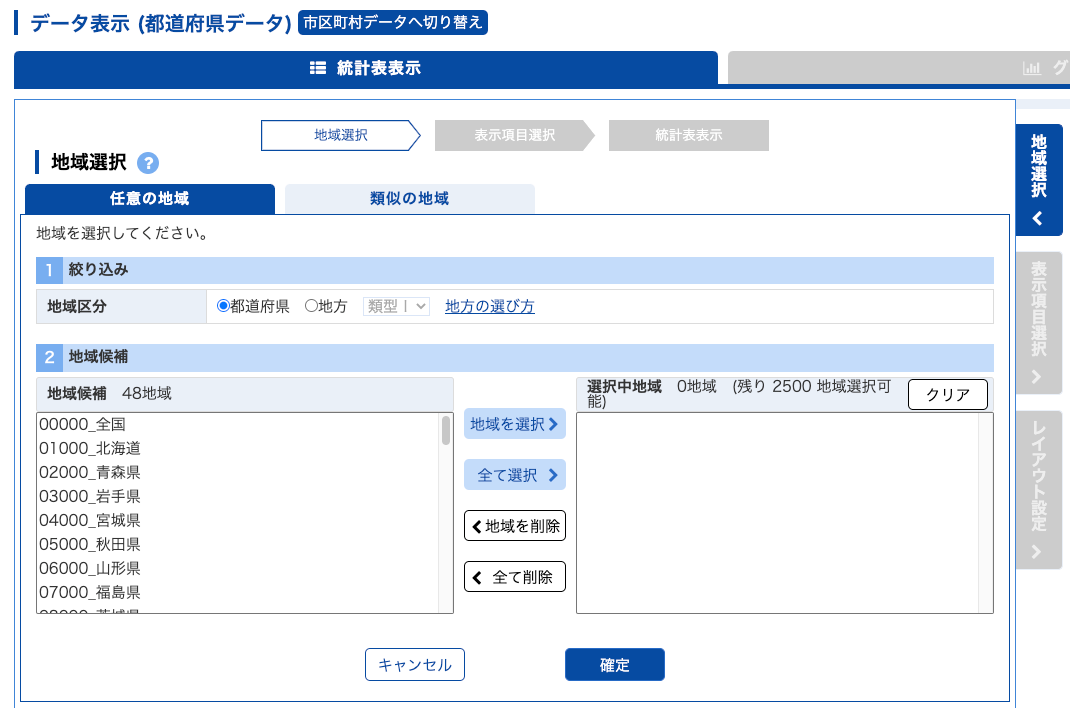Click the 確定 confirm button
The width and height of the screenshot is (1070, 708).
[614, 665]
